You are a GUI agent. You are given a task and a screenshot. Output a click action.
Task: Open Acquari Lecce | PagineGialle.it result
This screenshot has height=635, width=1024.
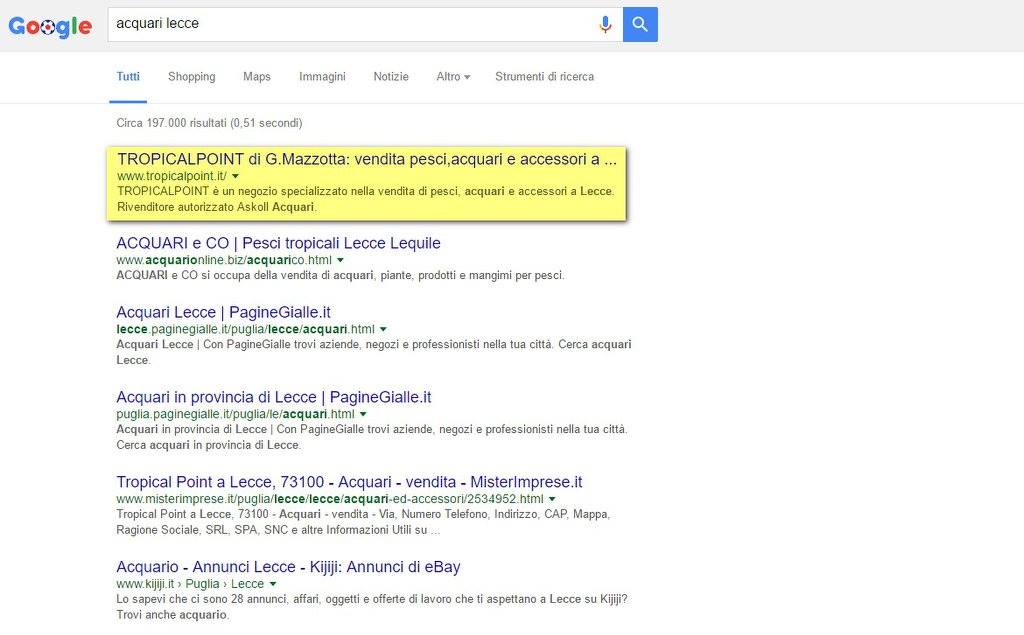tap(223, 312)
